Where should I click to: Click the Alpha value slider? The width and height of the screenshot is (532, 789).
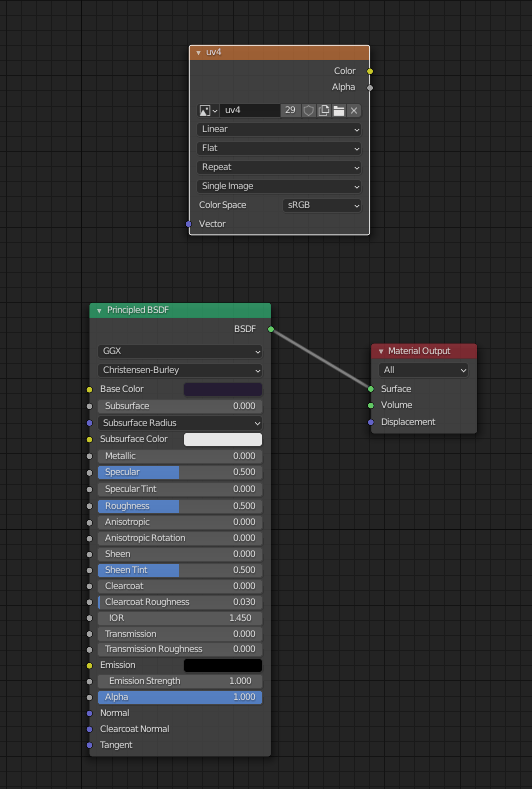(x=180, y=697)
